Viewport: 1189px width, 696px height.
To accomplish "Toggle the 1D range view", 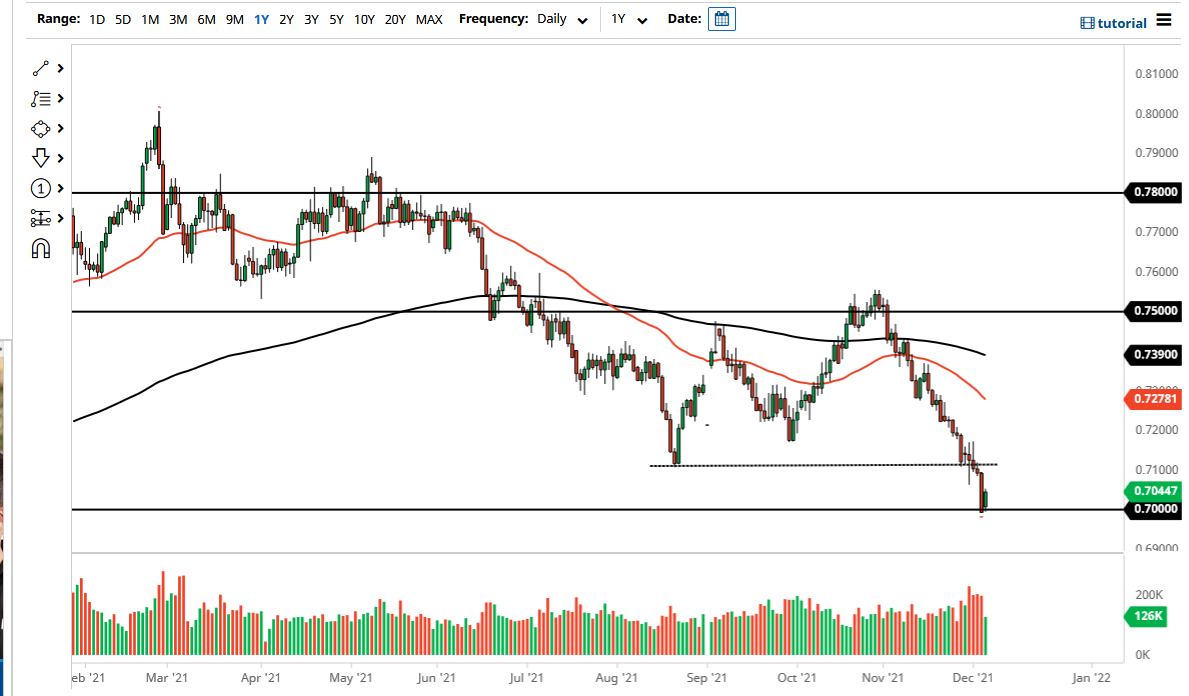I will [x=97, y=19].
